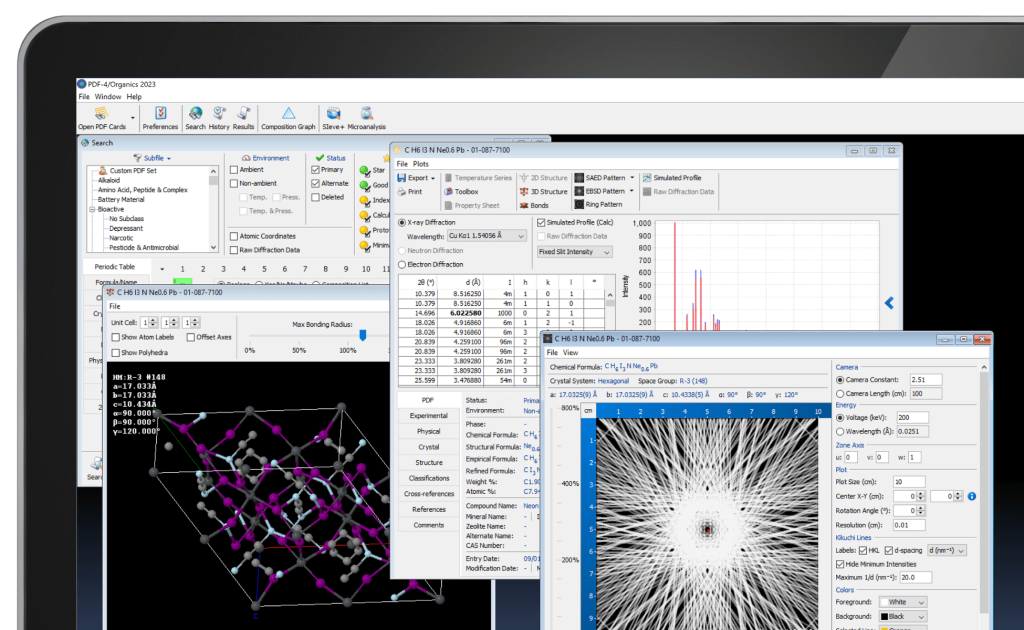Viewport: 1024px width, 630px height.
Task: Collapse the Bioactive tree node
Action: [x=92, y=210]
